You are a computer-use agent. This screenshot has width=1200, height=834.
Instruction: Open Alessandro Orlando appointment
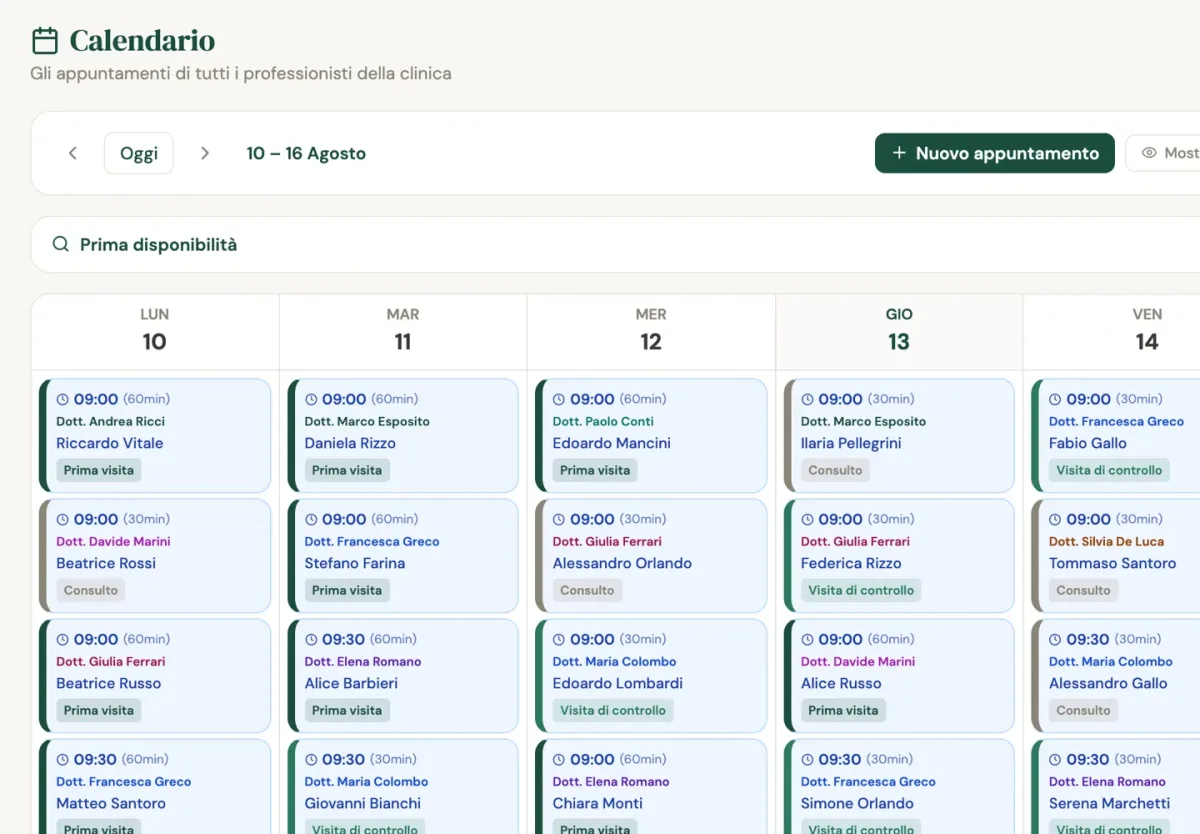tap(651, 555)
